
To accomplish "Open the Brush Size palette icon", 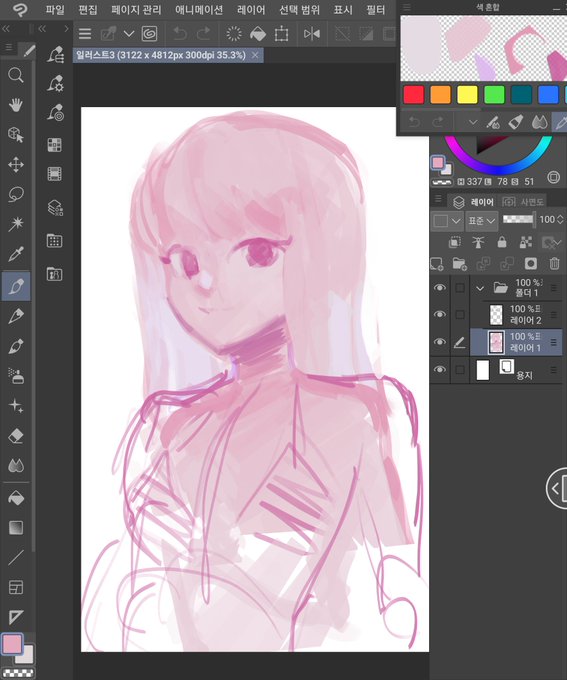I will point(55,113).
